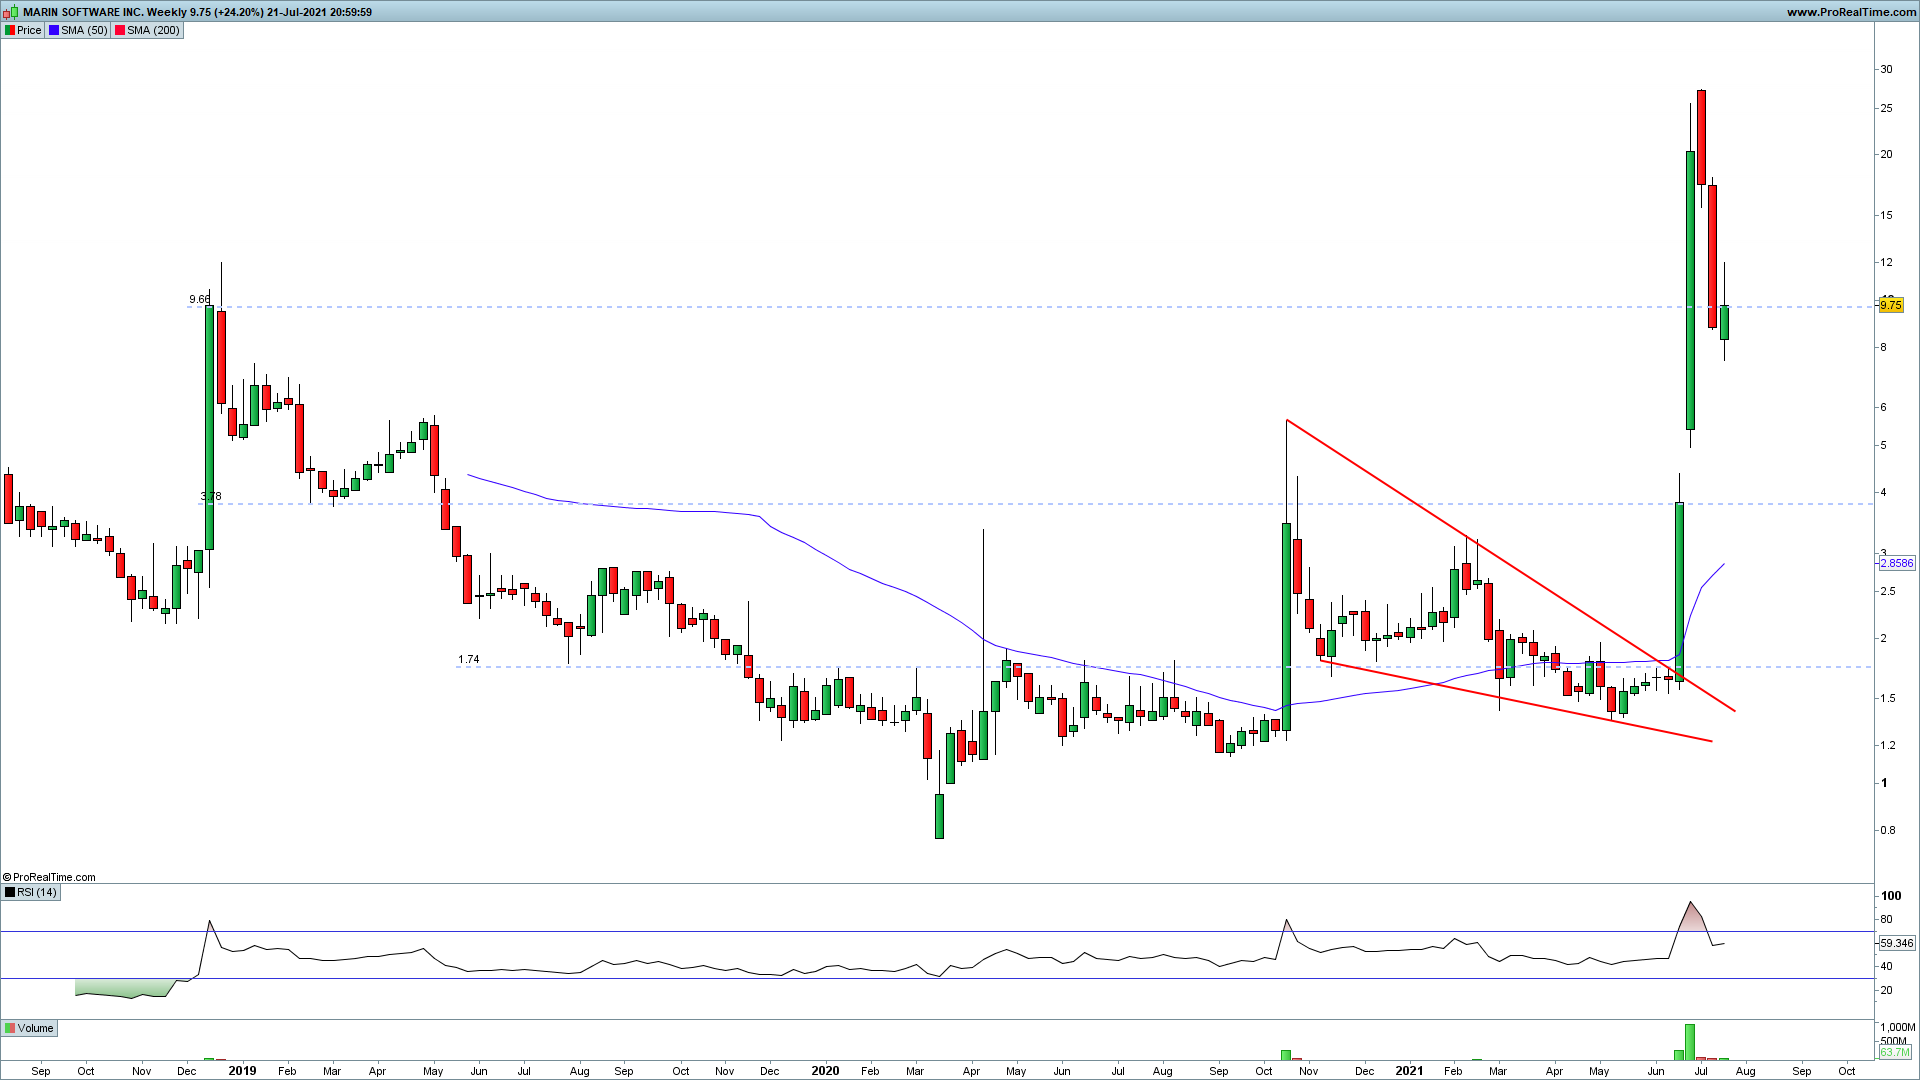
Task: Click the Price indicator label
Action: coord(29,30)
